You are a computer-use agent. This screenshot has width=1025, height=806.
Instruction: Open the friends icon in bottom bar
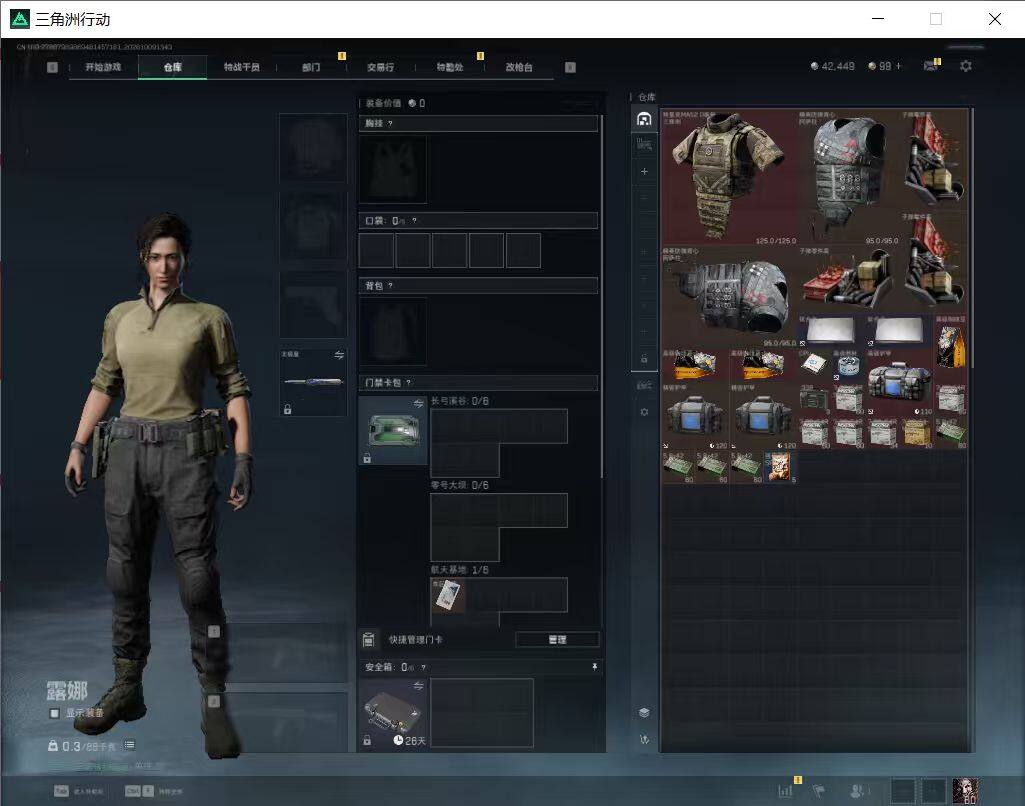pos(857,791)
